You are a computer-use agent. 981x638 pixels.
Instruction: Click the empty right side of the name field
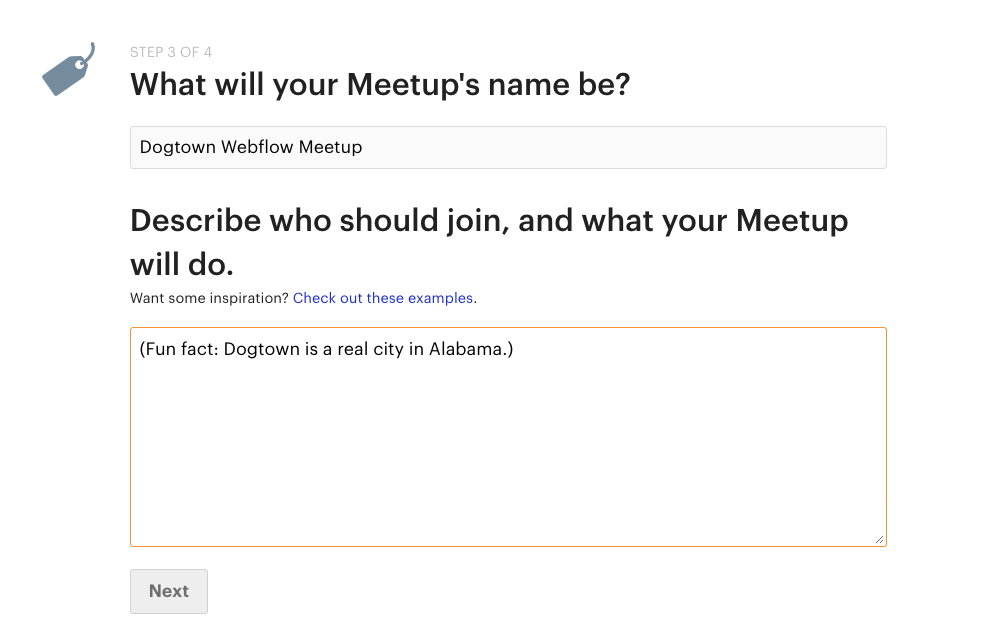pos(626,148)
